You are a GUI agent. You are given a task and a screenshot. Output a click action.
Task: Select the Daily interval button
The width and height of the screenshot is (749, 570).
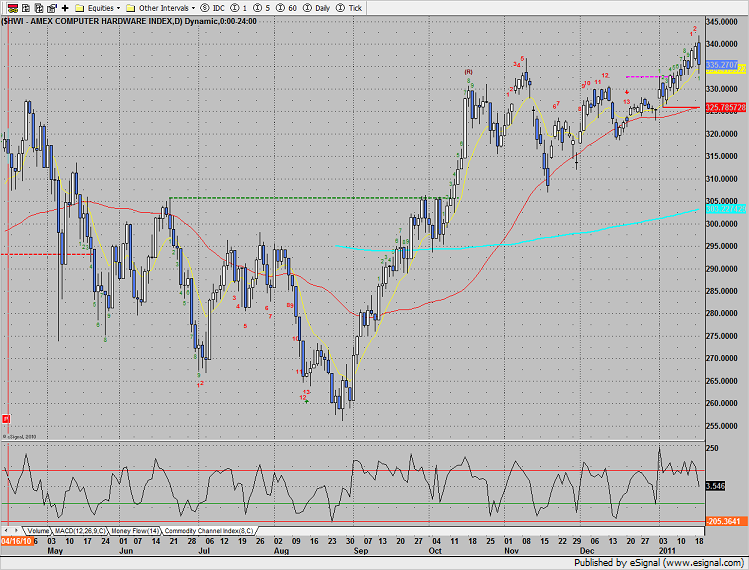click(317, 7)
